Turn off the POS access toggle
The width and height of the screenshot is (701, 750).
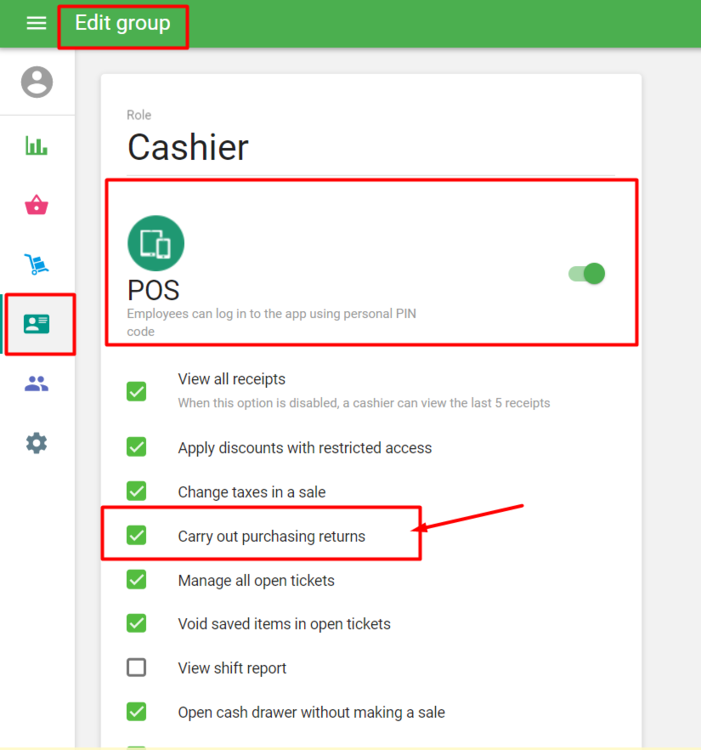(587, 273)
